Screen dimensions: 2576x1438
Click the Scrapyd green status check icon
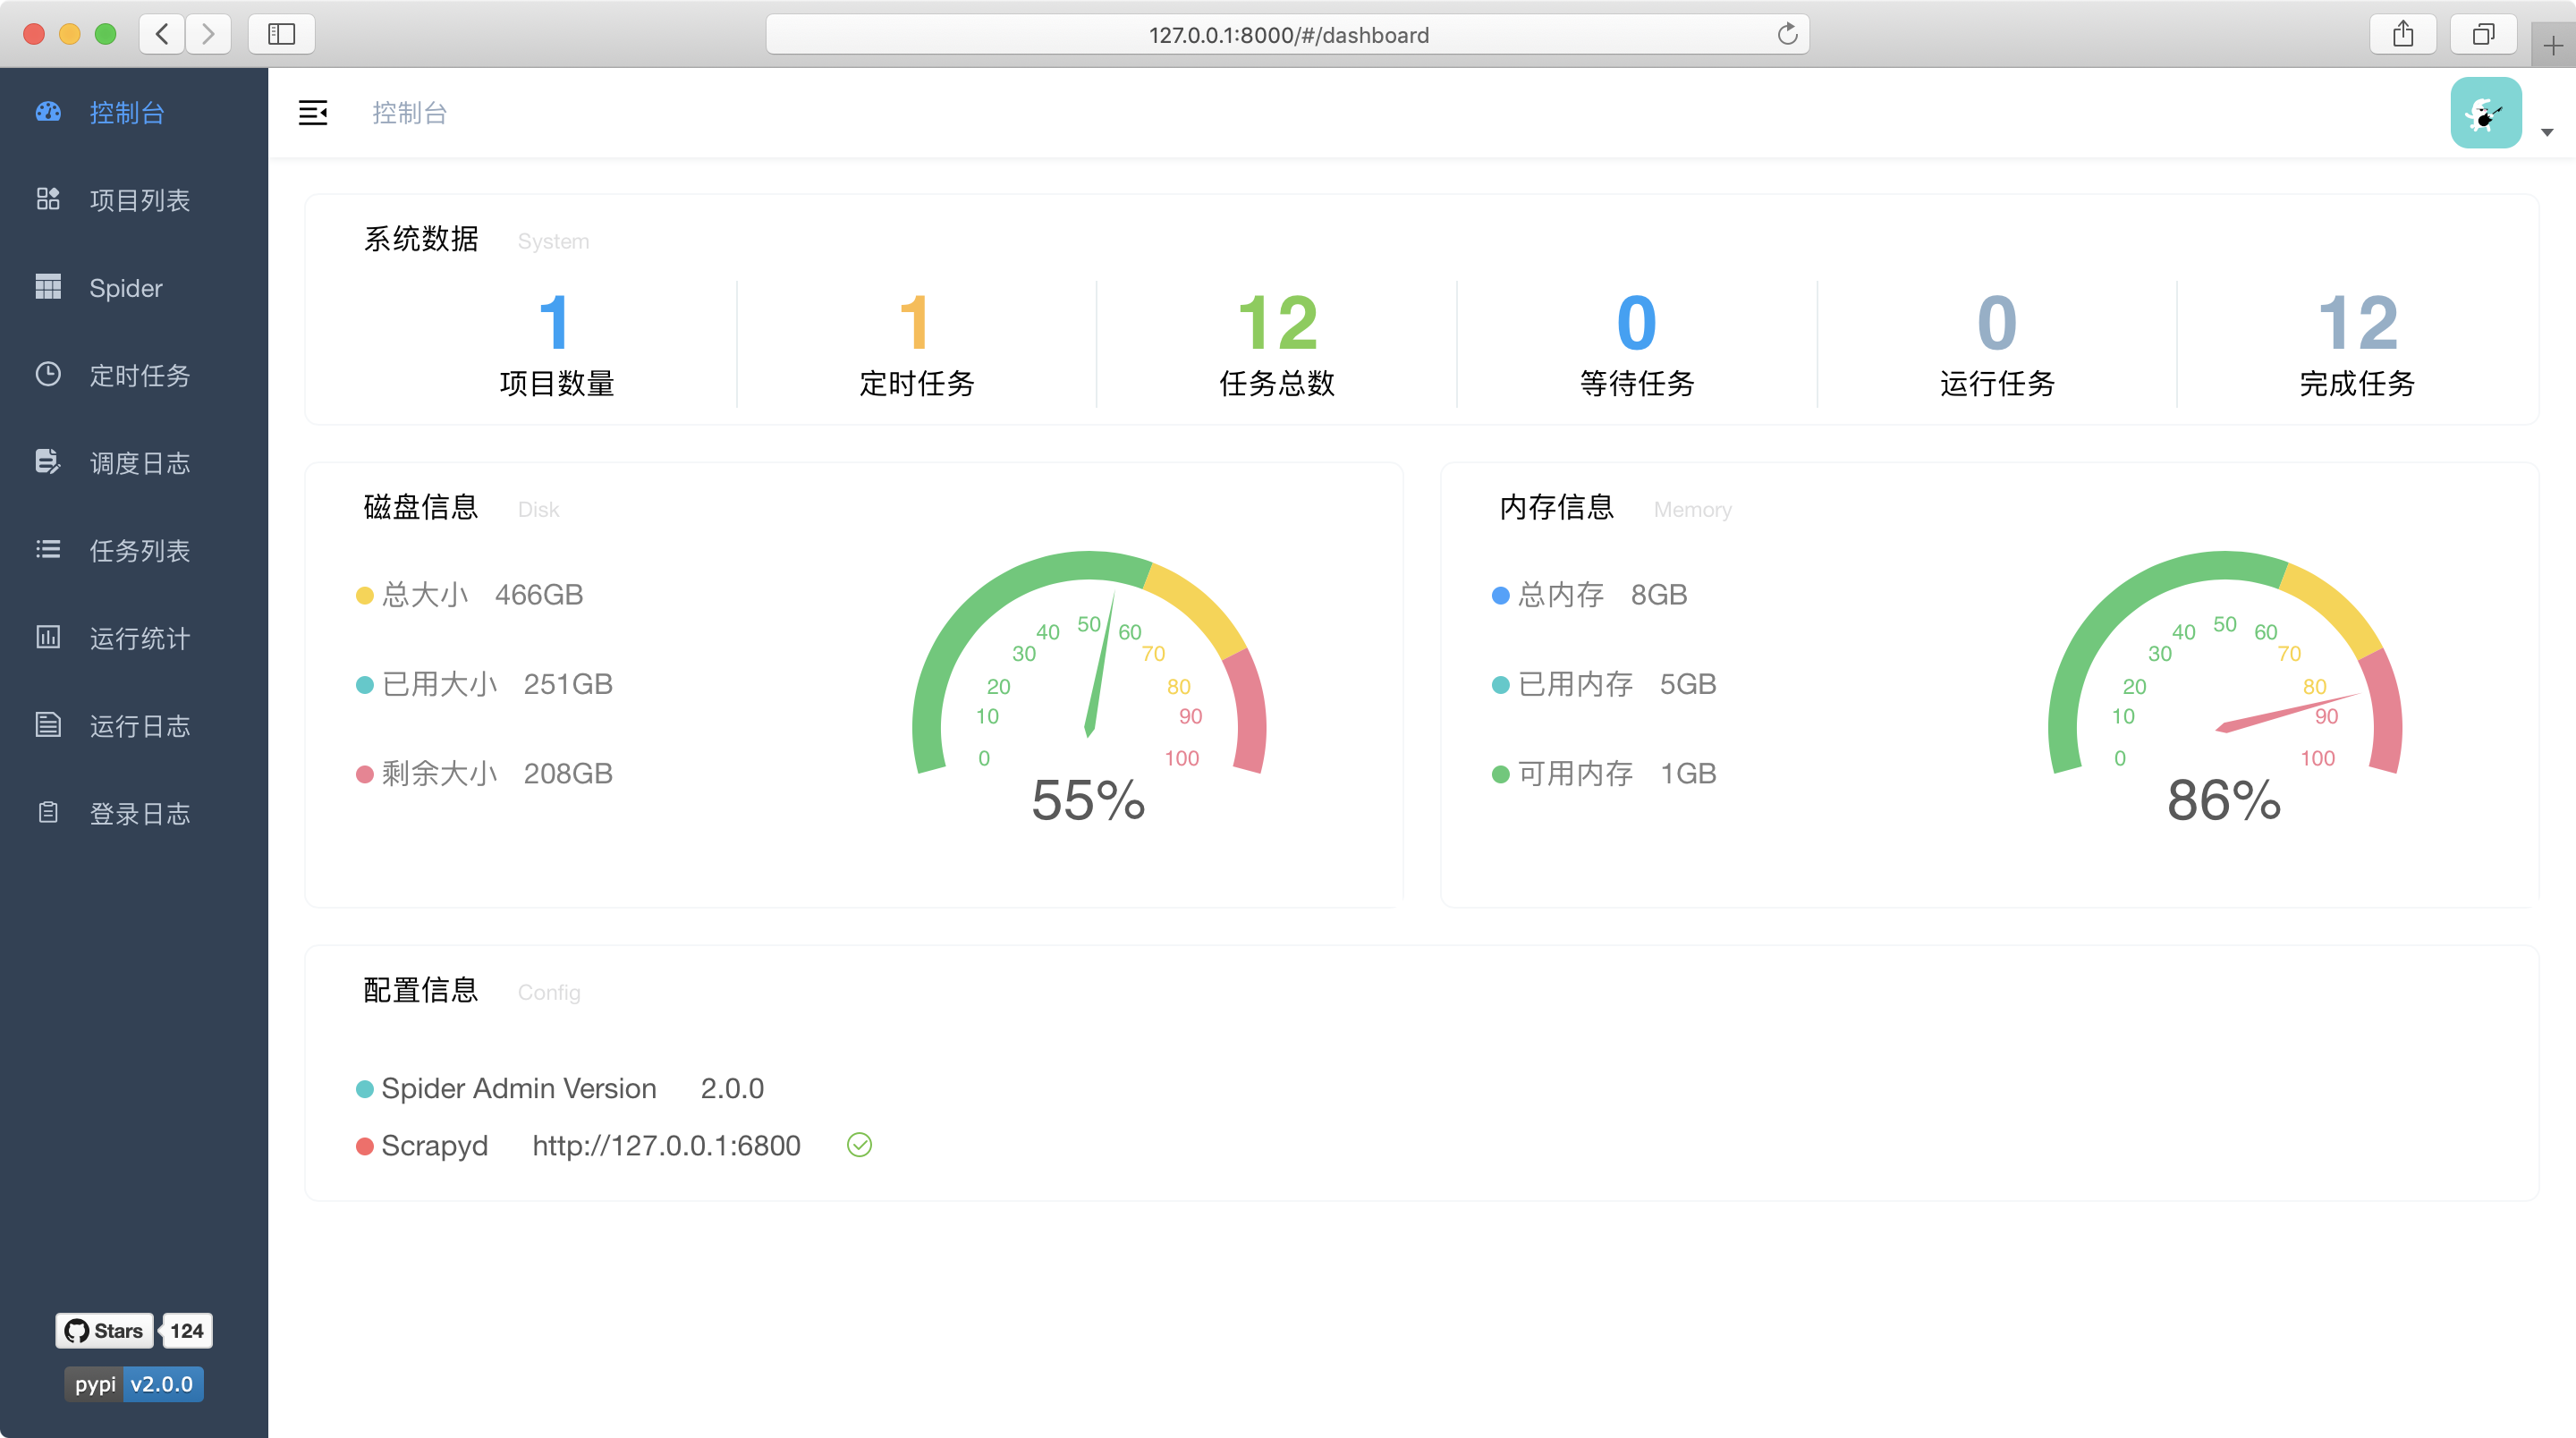(859, 1145)
